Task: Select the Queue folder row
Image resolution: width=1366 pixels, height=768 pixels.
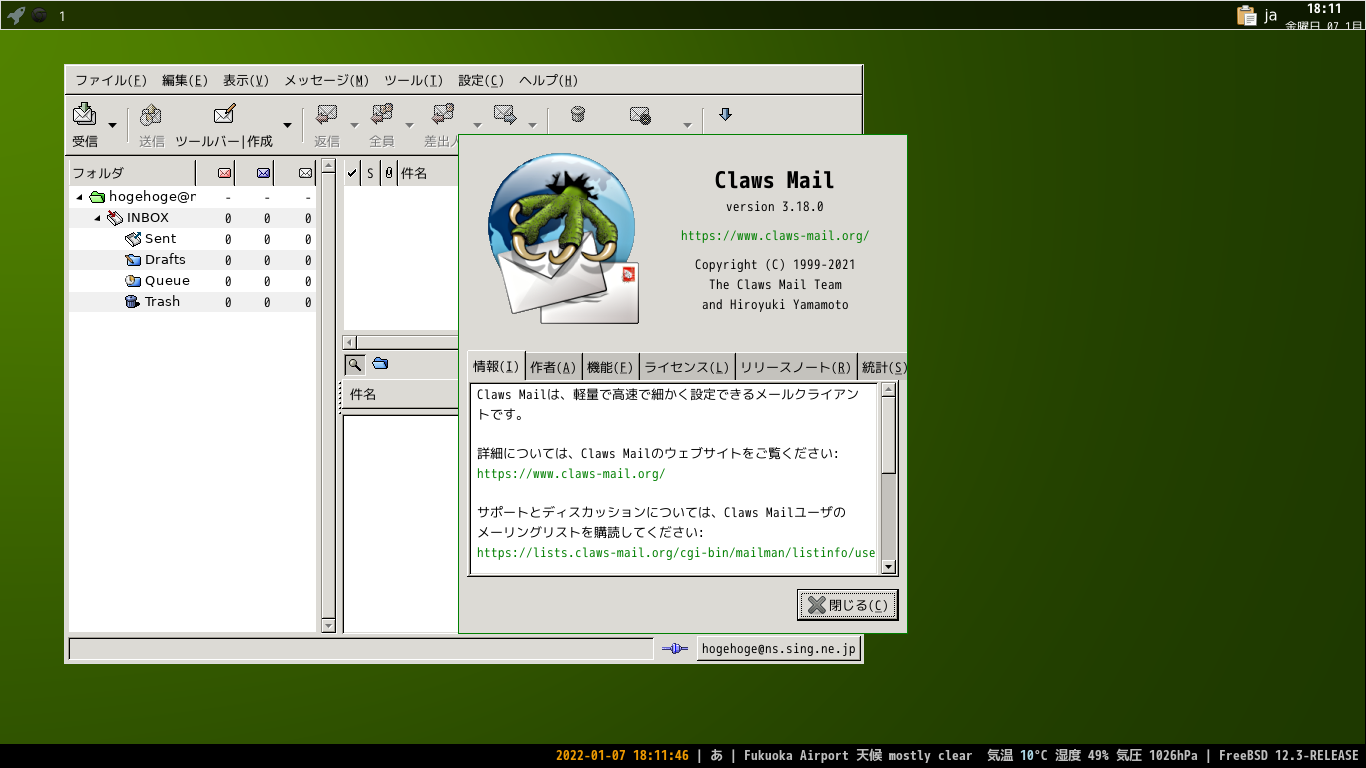Action: tap(192, 281)
